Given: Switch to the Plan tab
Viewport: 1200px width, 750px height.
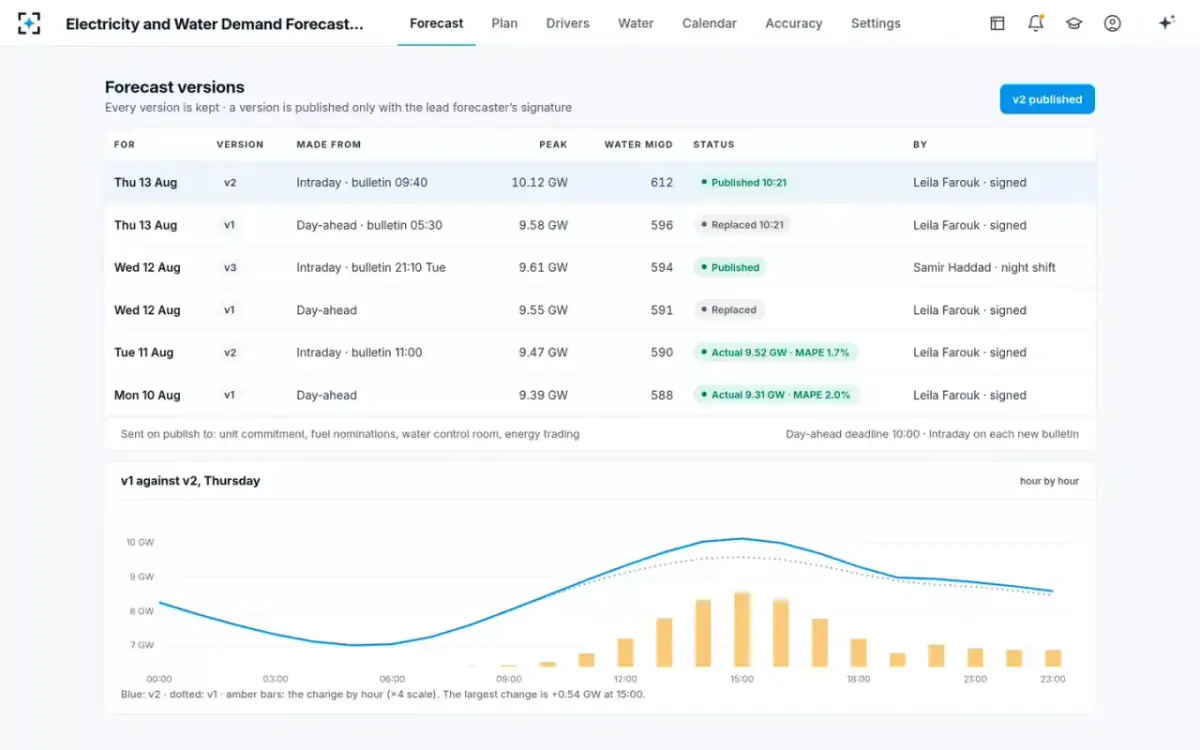Looking at the screenshot, I should (505, 23).
